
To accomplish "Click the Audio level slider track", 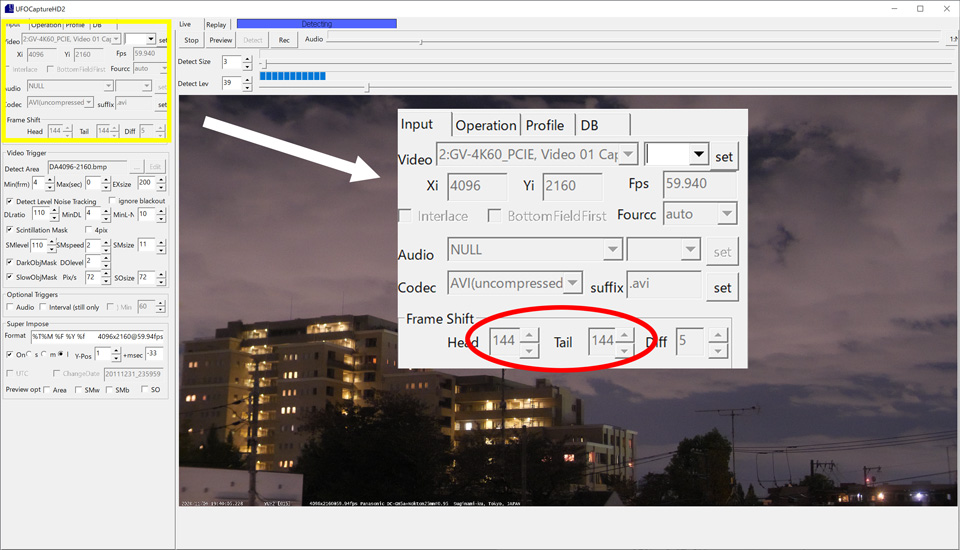I will tap(600, 40).
